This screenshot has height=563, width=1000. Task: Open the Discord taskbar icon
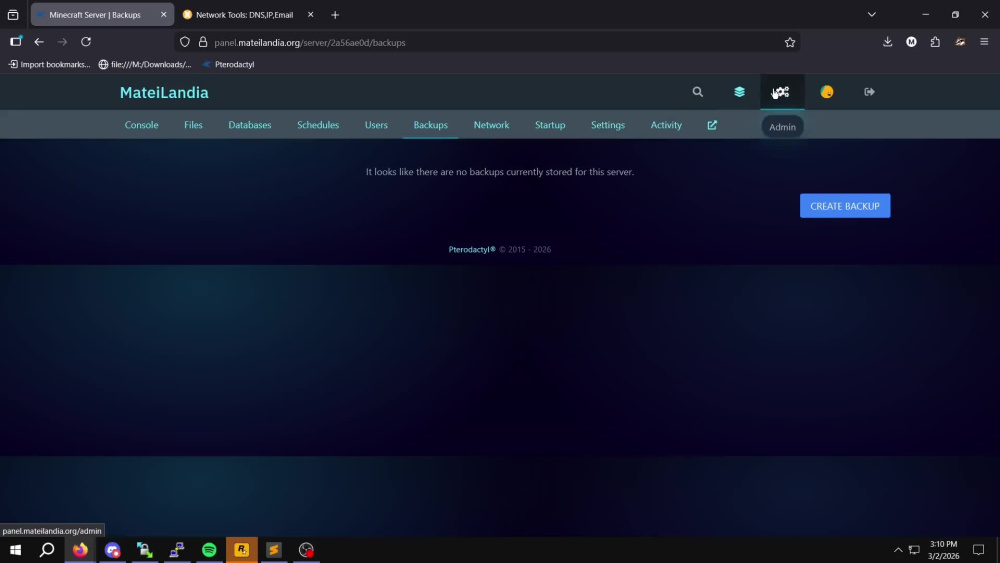[x=112, y=550]
